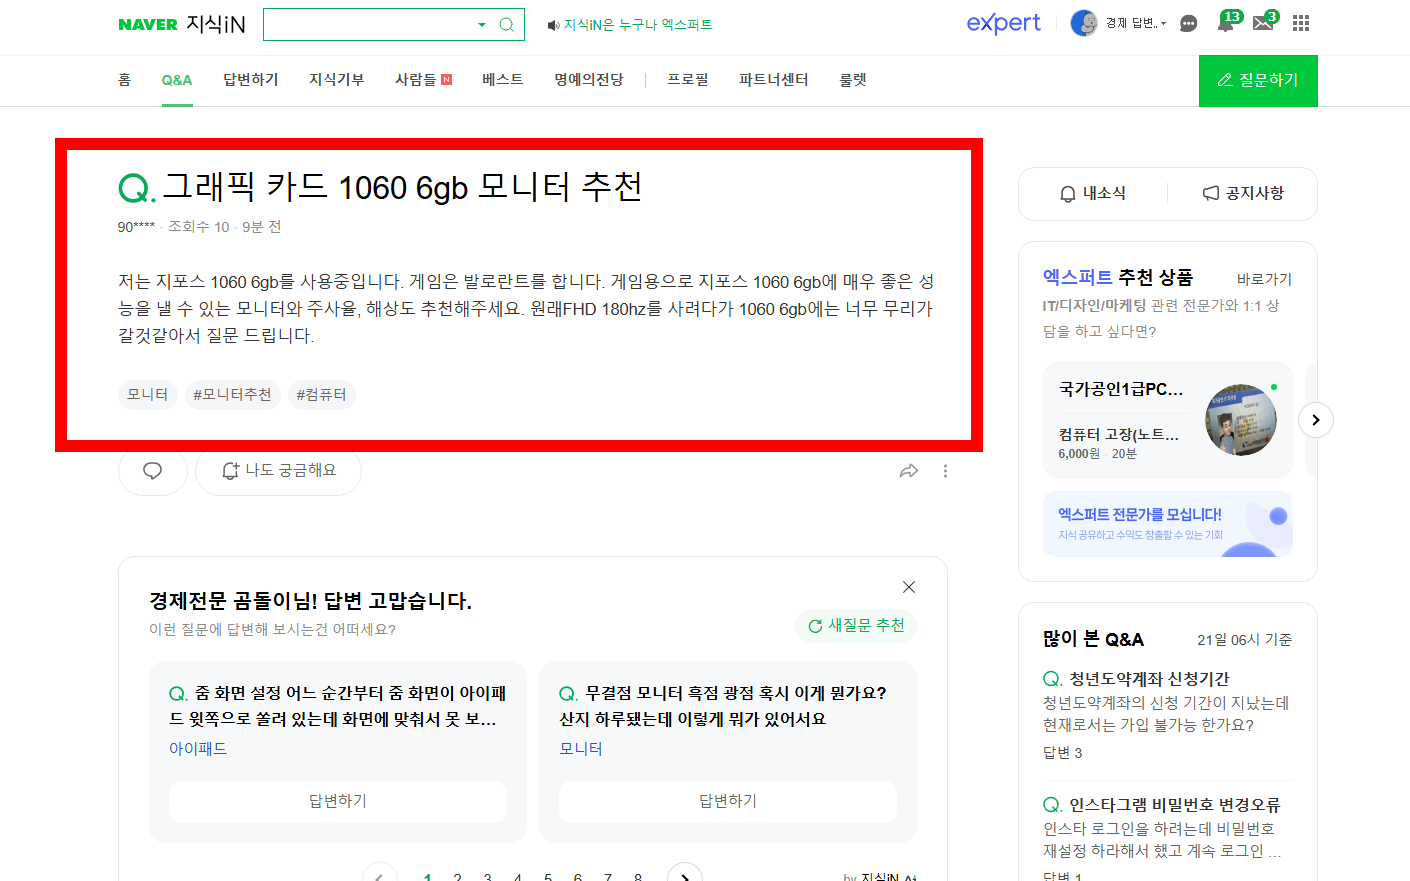The image size is (1410, 881).
Task: Click the 엑스퍼트 추천 상품 heading
Action: click(x=1118, y=277)
